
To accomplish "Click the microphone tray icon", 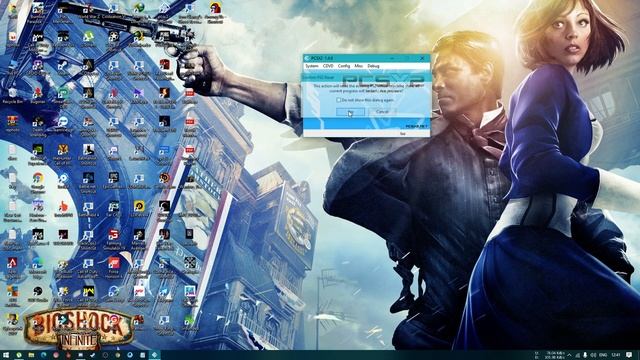I will 585,355.
